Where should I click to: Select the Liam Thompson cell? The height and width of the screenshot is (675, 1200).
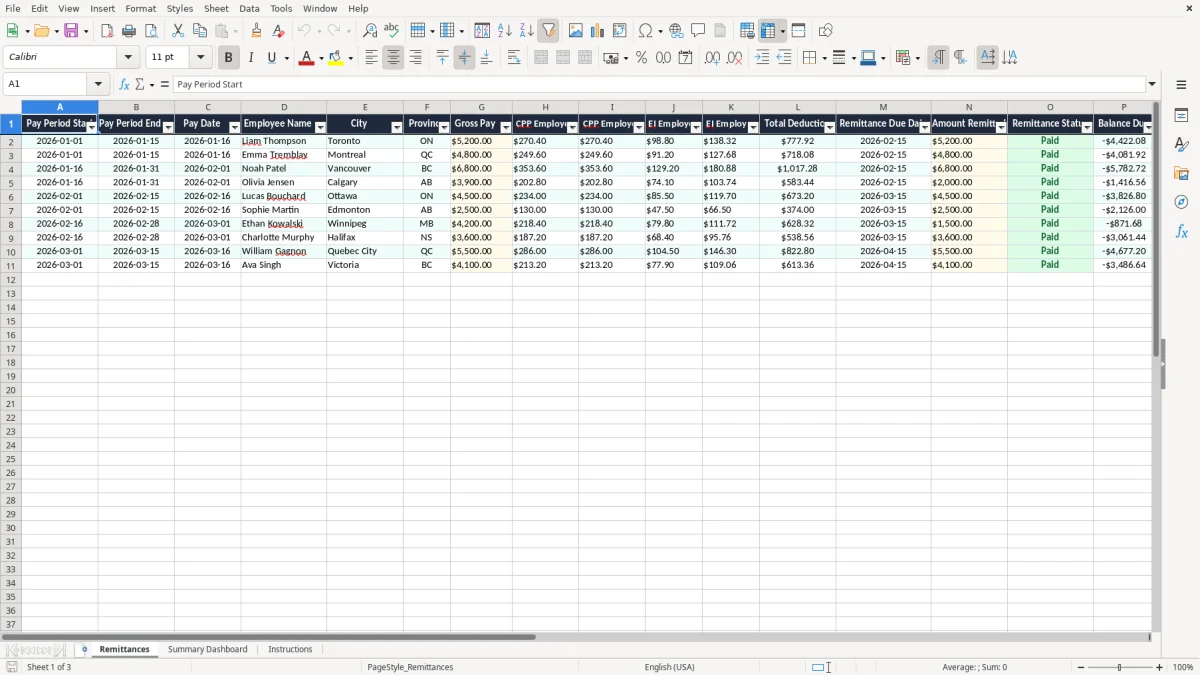pyautogui.click(x=283, y=141)
